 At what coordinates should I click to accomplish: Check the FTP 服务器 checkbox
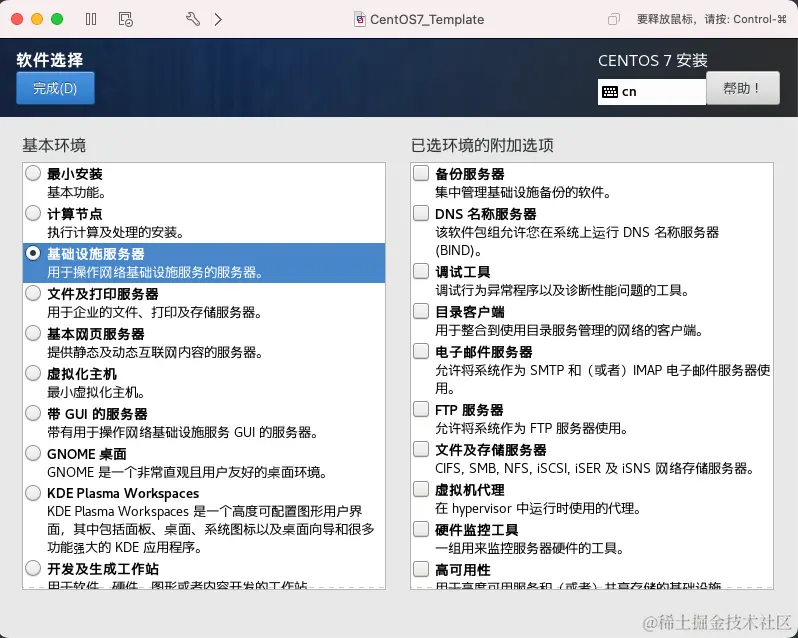click(421, 409)
